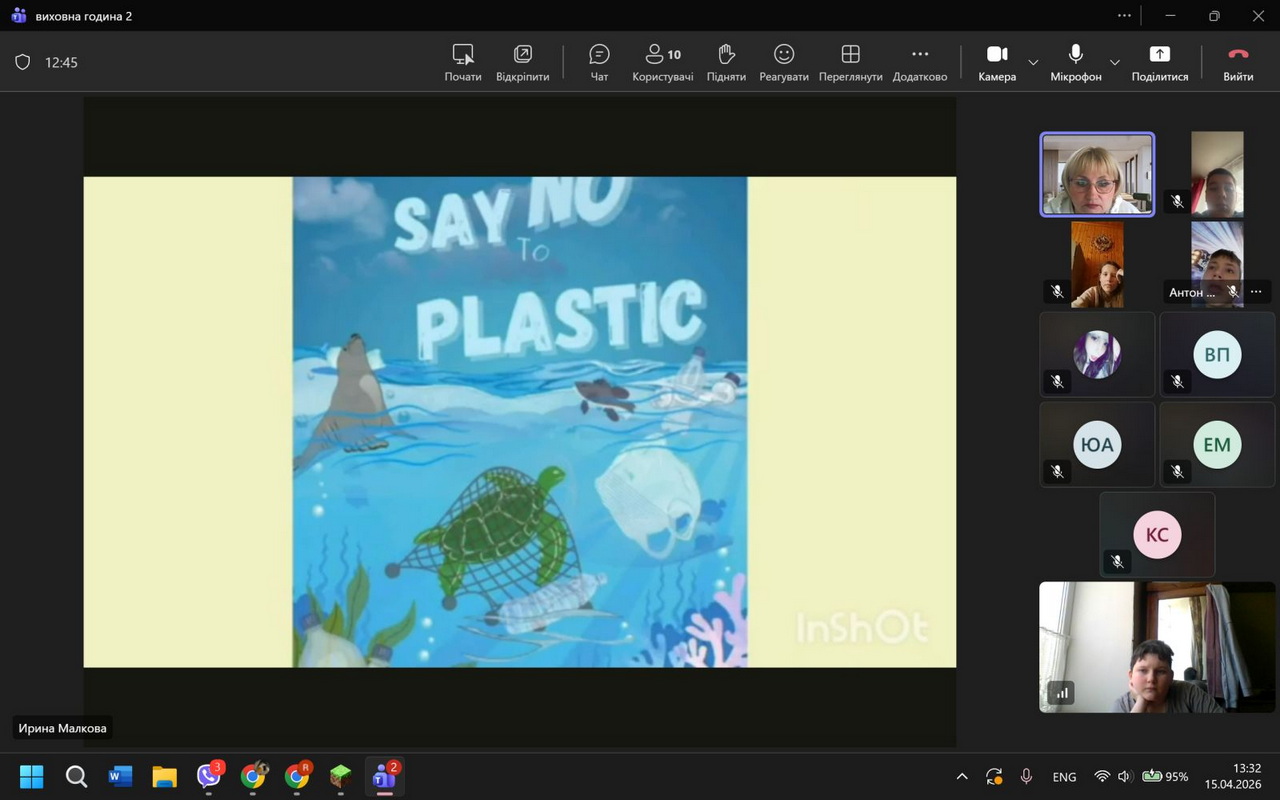Leave the meeting with Вийти
This screenshot has height=800, width=1280.
click(x=1238, y=62)
